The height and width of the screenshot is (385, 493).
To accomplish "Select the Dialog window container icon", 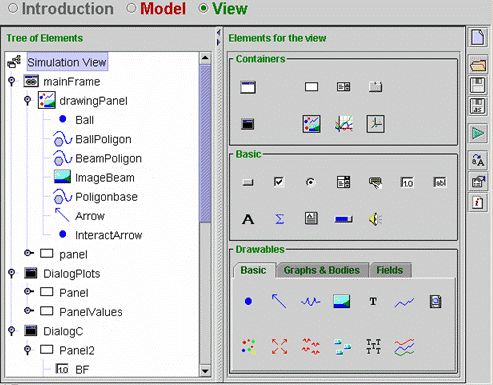I will [x=248, y=124].
